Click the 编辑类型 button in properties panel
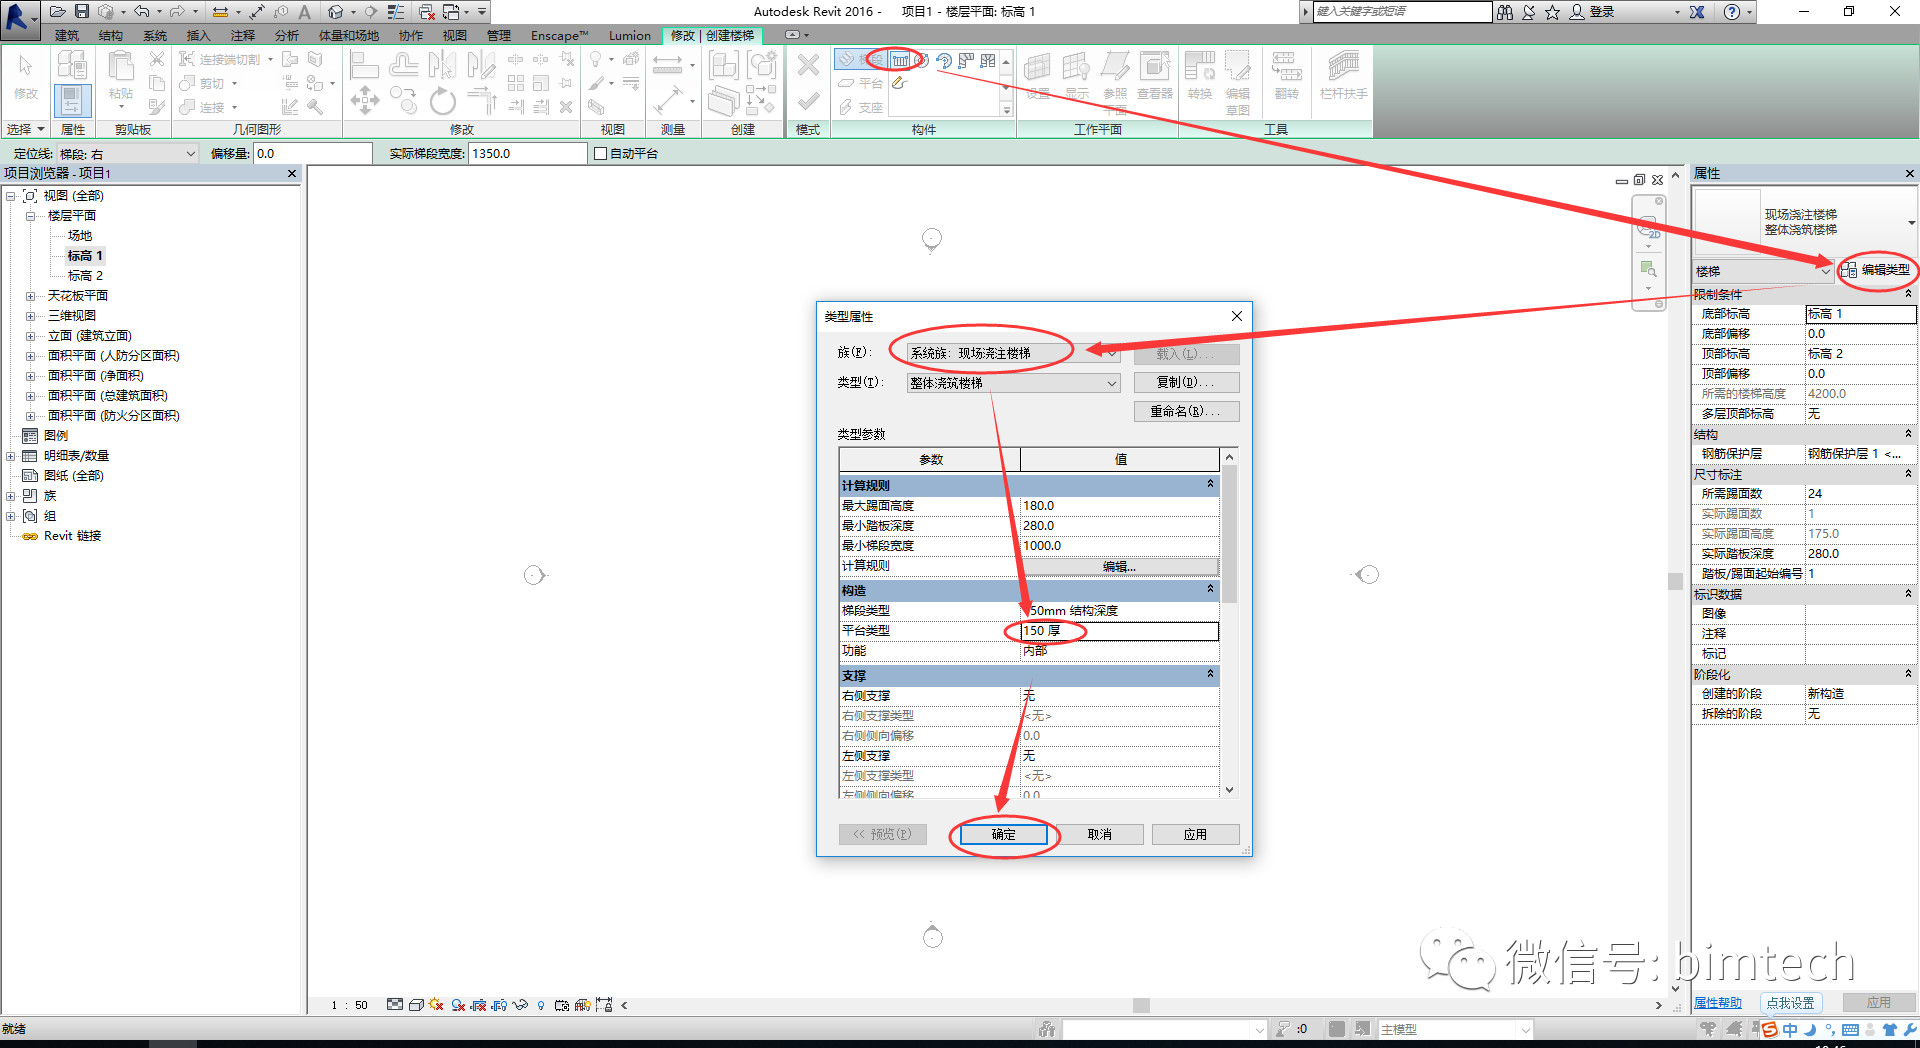Screen dimensions: 1920x1048 (1876, 270)
